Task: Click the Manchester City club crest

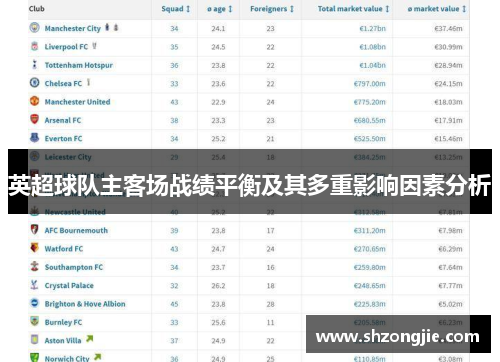Action: [34, 28]
